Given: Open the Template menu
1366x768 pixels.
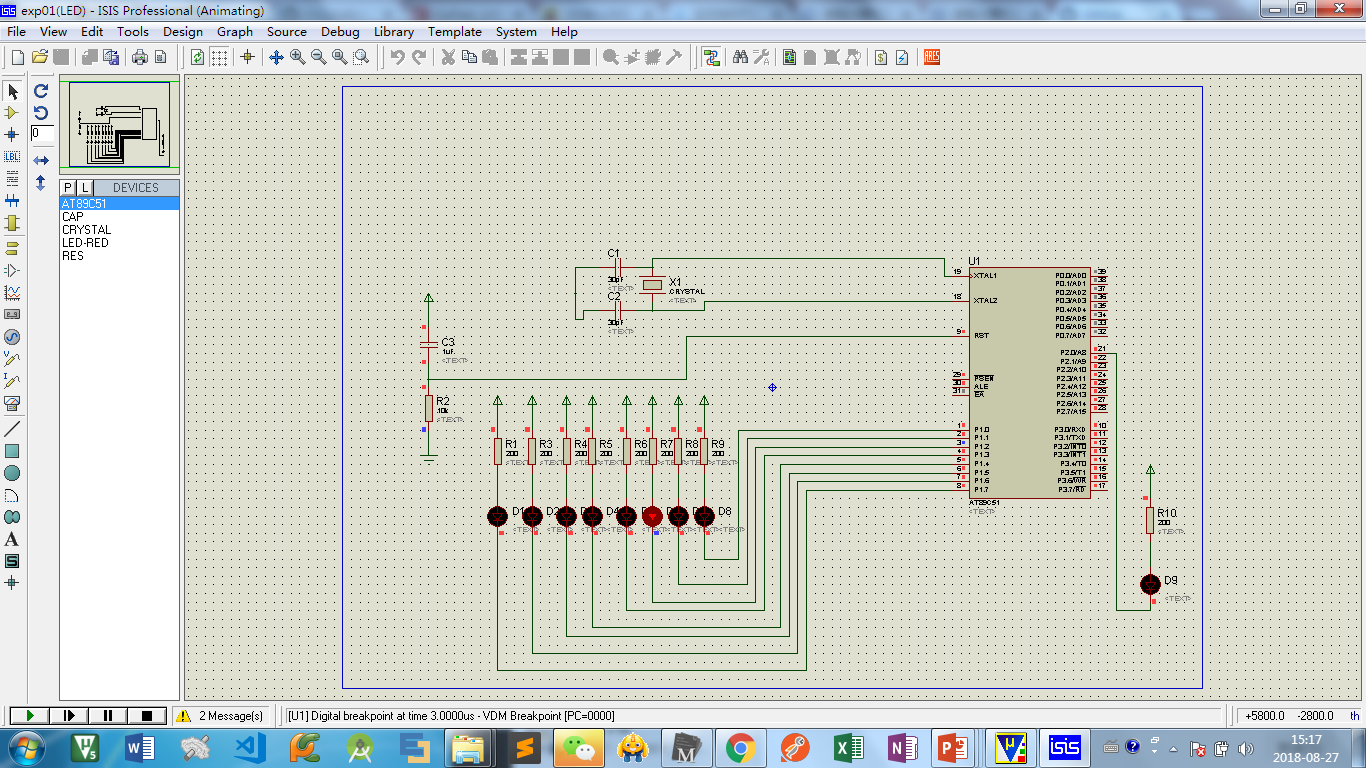Looking at the screenshot, I should click(455, 31).
